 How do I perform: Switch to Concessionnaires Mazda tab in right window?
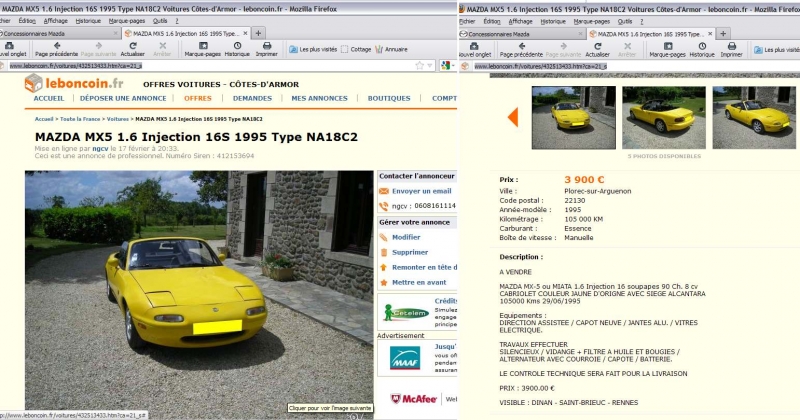click(x=521, y=34)
